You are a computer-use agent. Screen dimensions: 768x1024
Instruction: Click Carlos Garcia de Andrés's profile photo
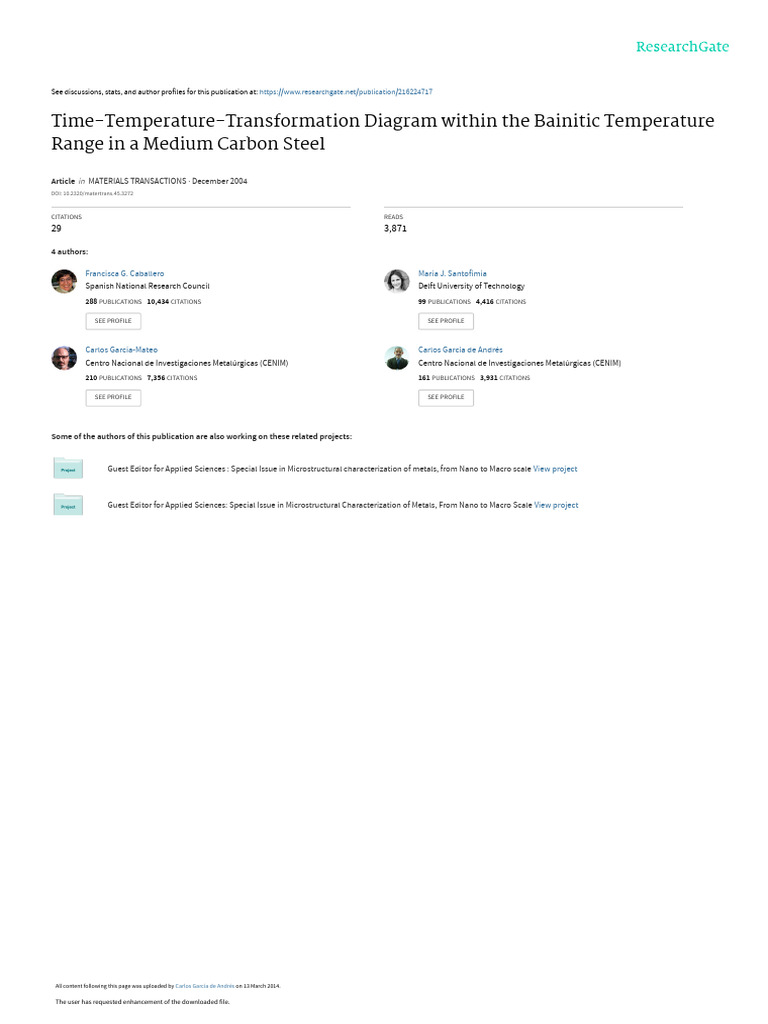(x=397, y=358)
